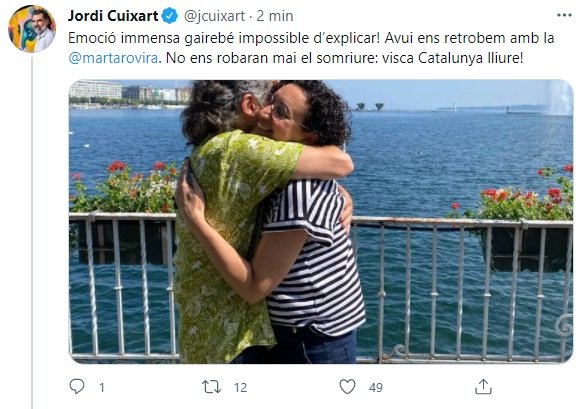584x409 pixels.
Task: Open Jordi Cuixart's profile avatar
Action: click(x=32, y=29)
